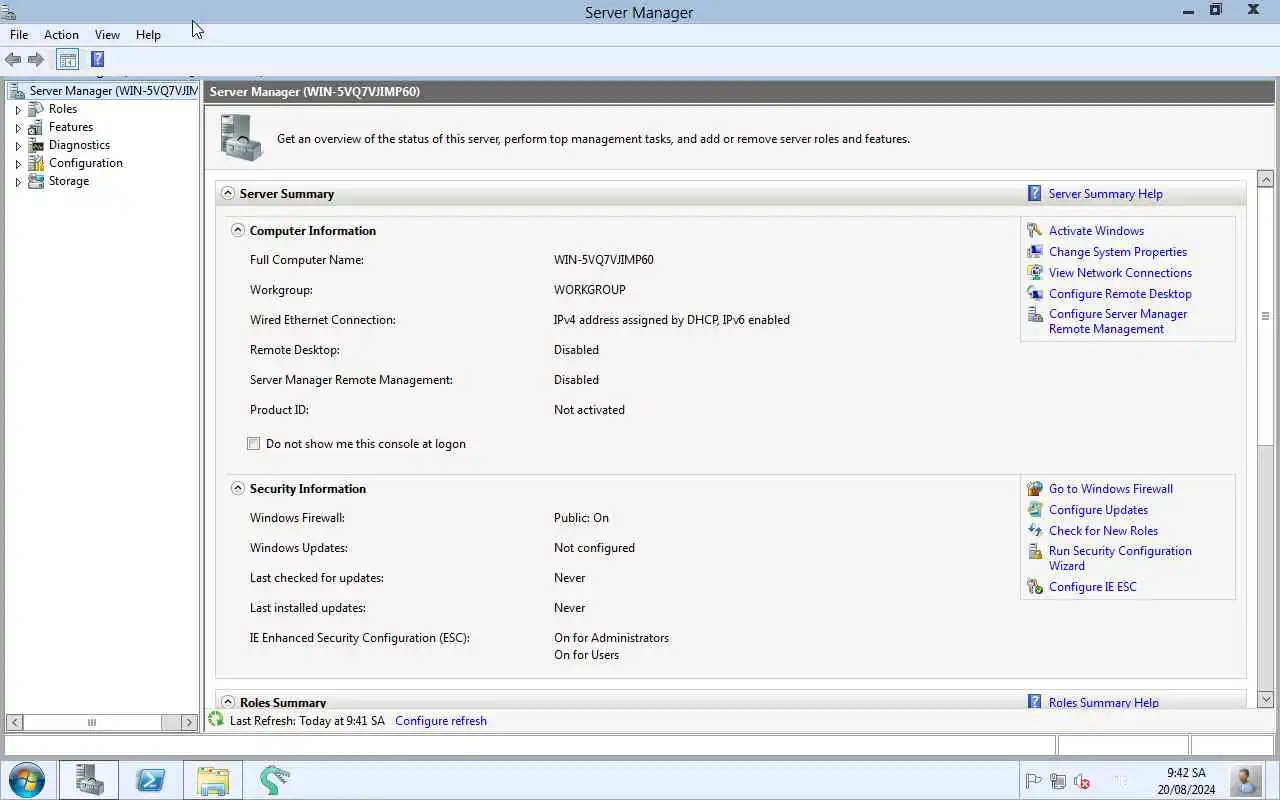Click the Check for New Roles icon
This screenshot has width=1280, height=800.
[x=1035, y=531]
